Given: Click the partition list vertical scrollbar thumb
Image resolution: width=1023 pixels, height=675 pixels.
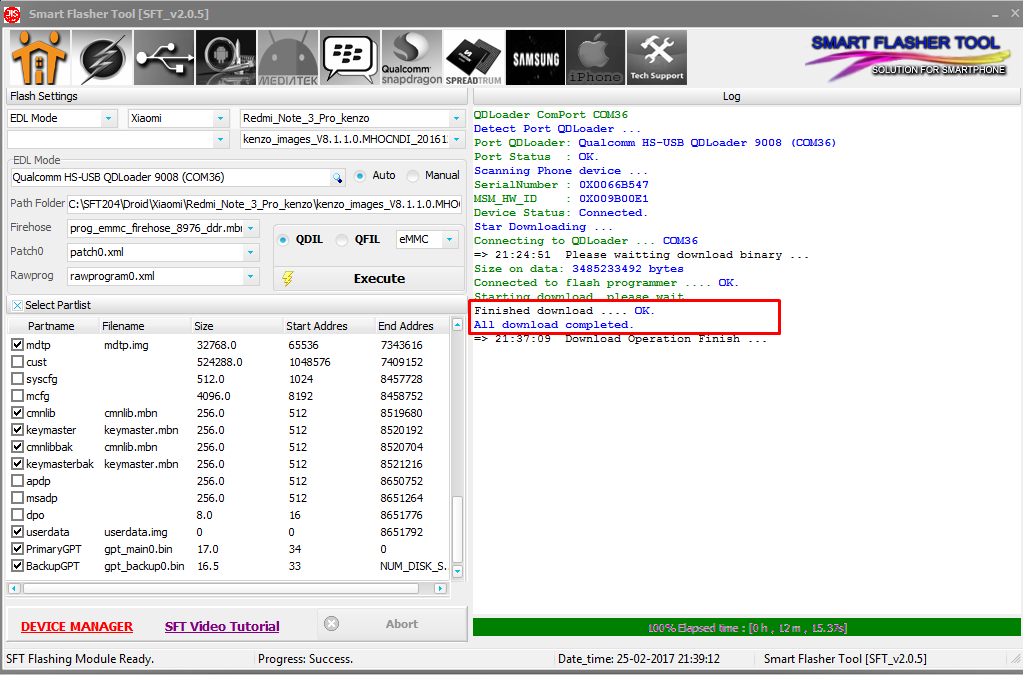Looking at the screenshot, I should [457, 528].
